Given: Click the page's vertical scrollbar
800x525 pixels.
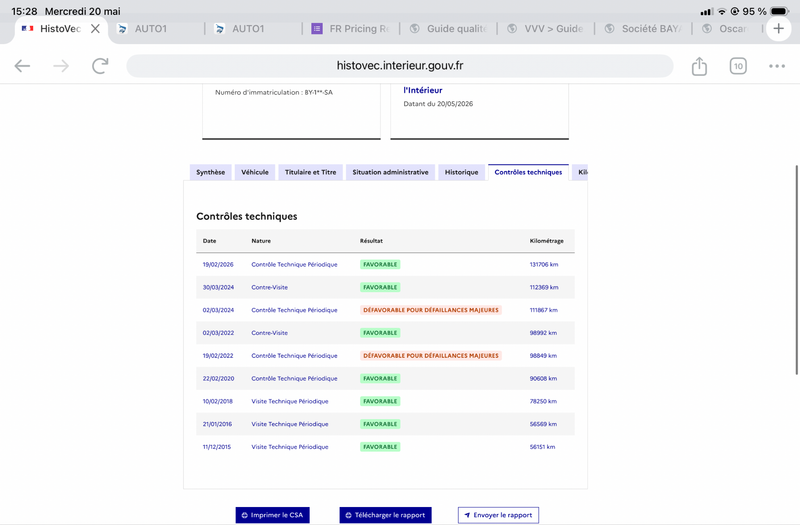Looking at the screenshot, I should (796, 270).
